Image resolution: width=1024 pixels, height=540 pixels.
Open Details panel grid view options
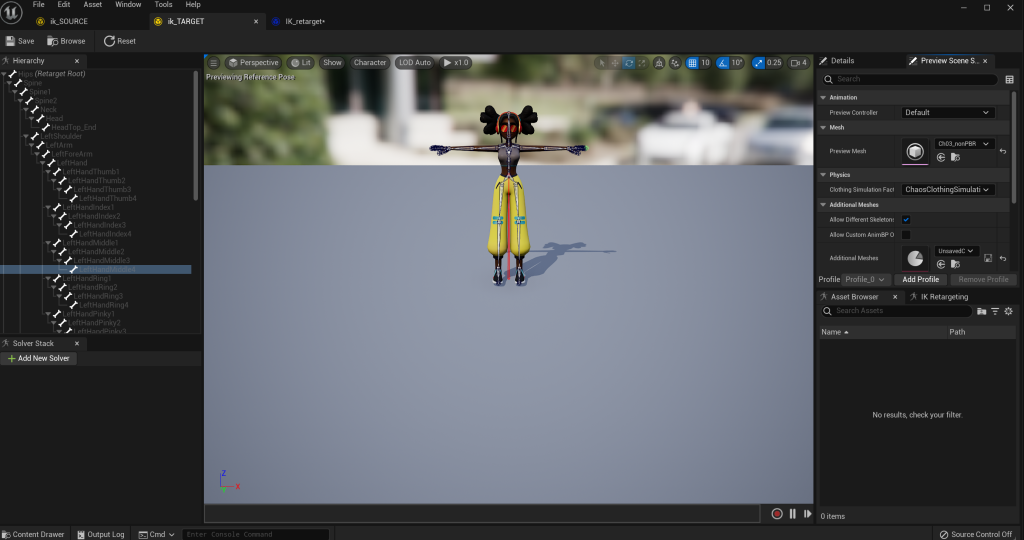click(1010, 80)
